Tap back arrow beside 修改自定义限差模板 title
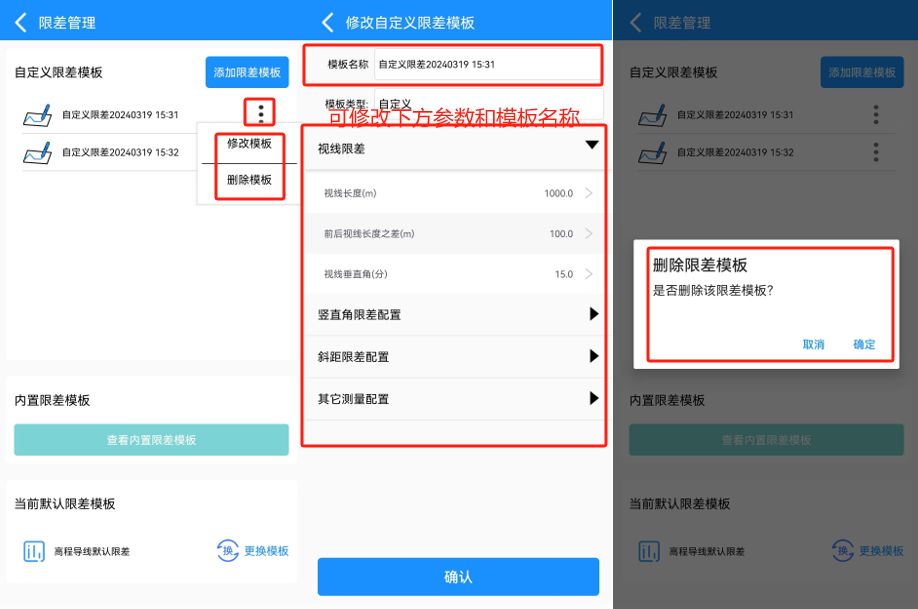918x609 pixels. tap(327, 22)
